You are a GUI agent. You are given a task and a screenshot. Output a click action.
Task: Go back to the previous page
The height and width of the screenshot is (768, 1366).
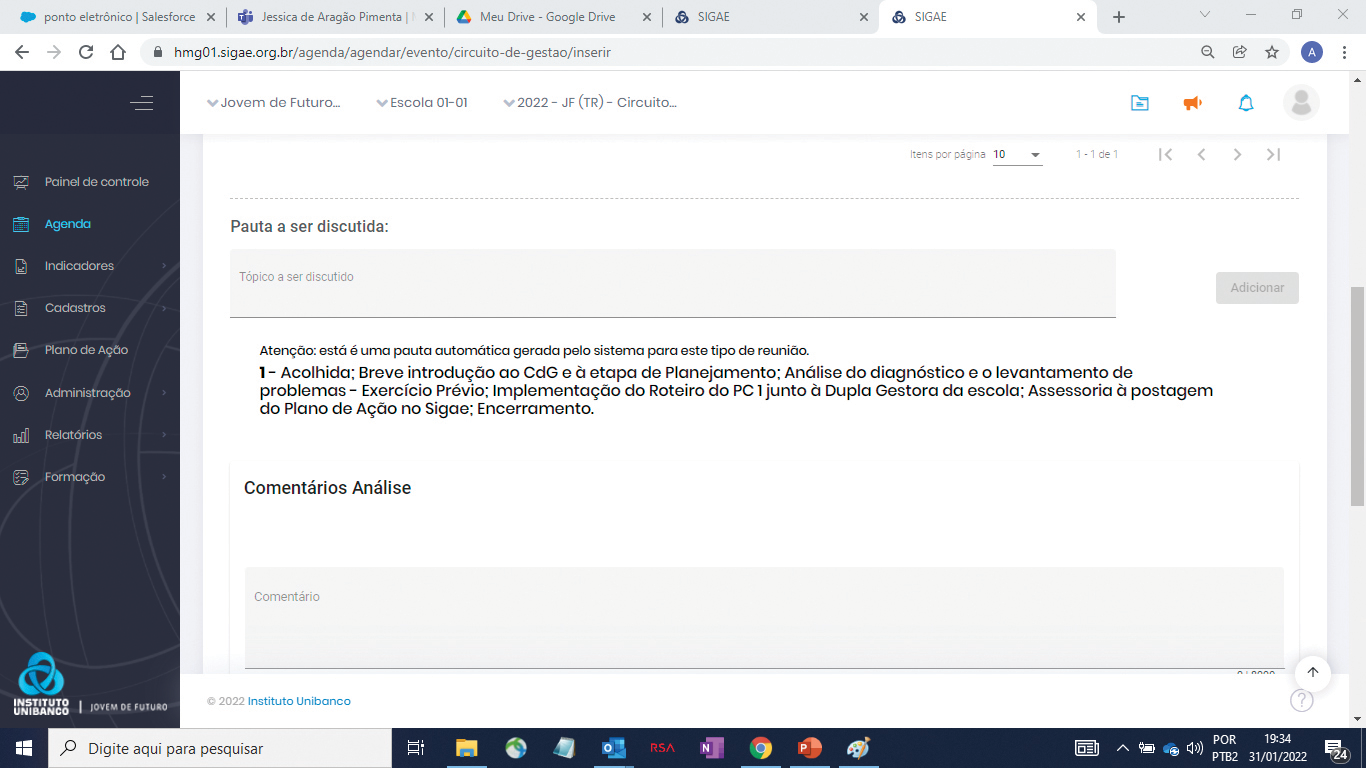coord(22,52)
